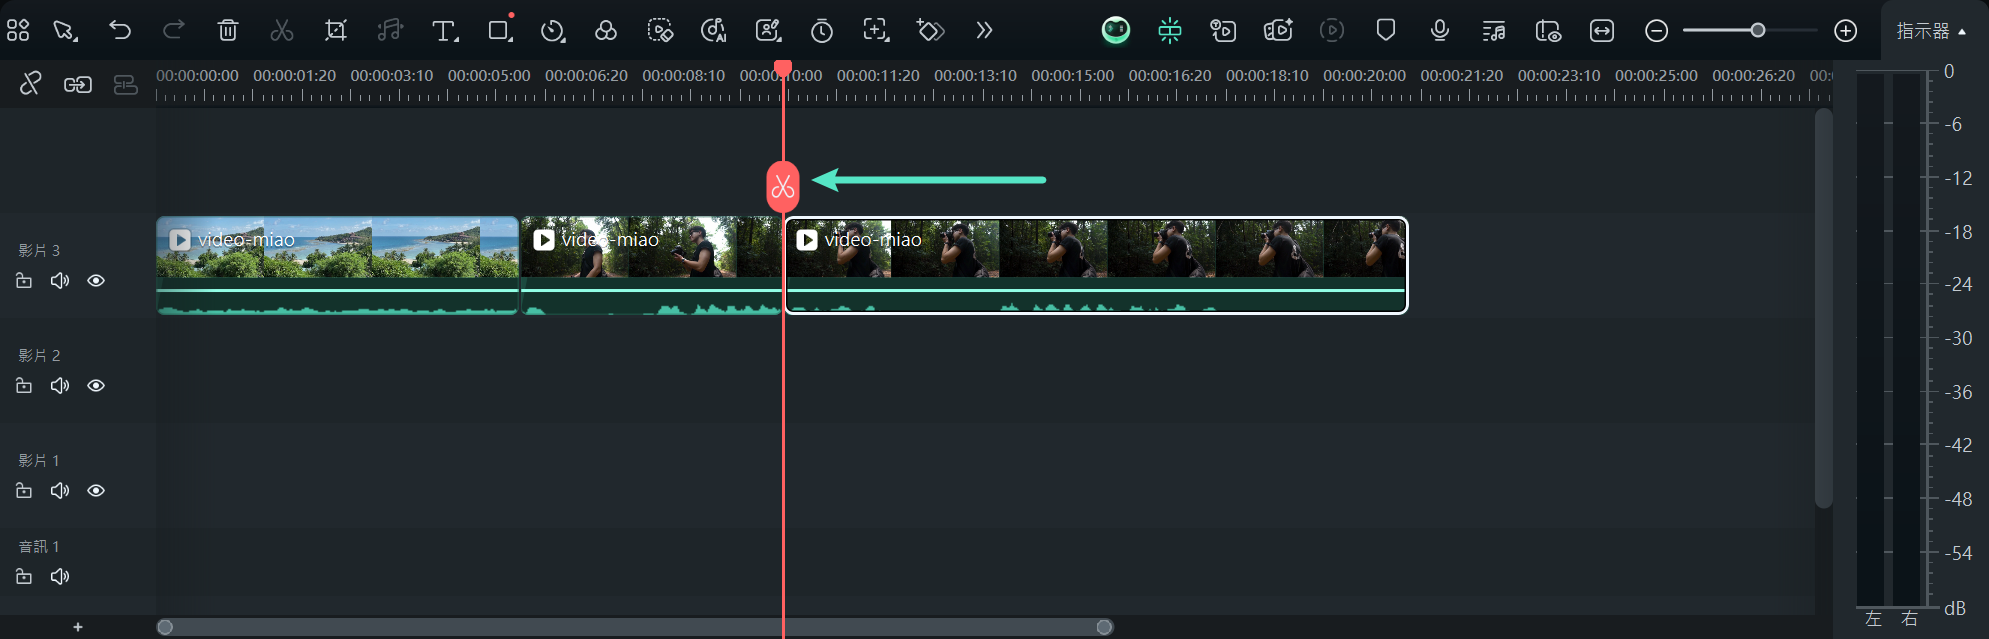This screenshot has height=639, width=1989.
Task: Click ruler at 00:00:05:00
Action: coord(488,76)
